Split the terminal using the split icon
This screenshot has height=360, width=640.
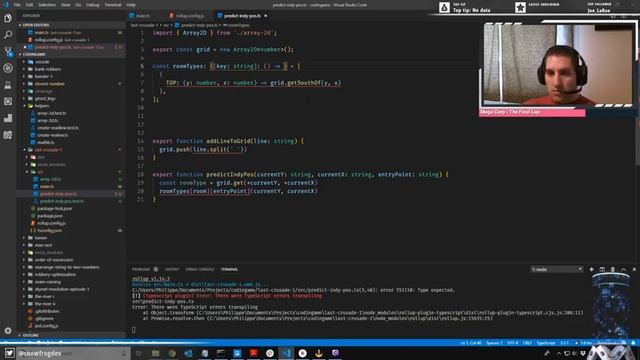point(602,269)
